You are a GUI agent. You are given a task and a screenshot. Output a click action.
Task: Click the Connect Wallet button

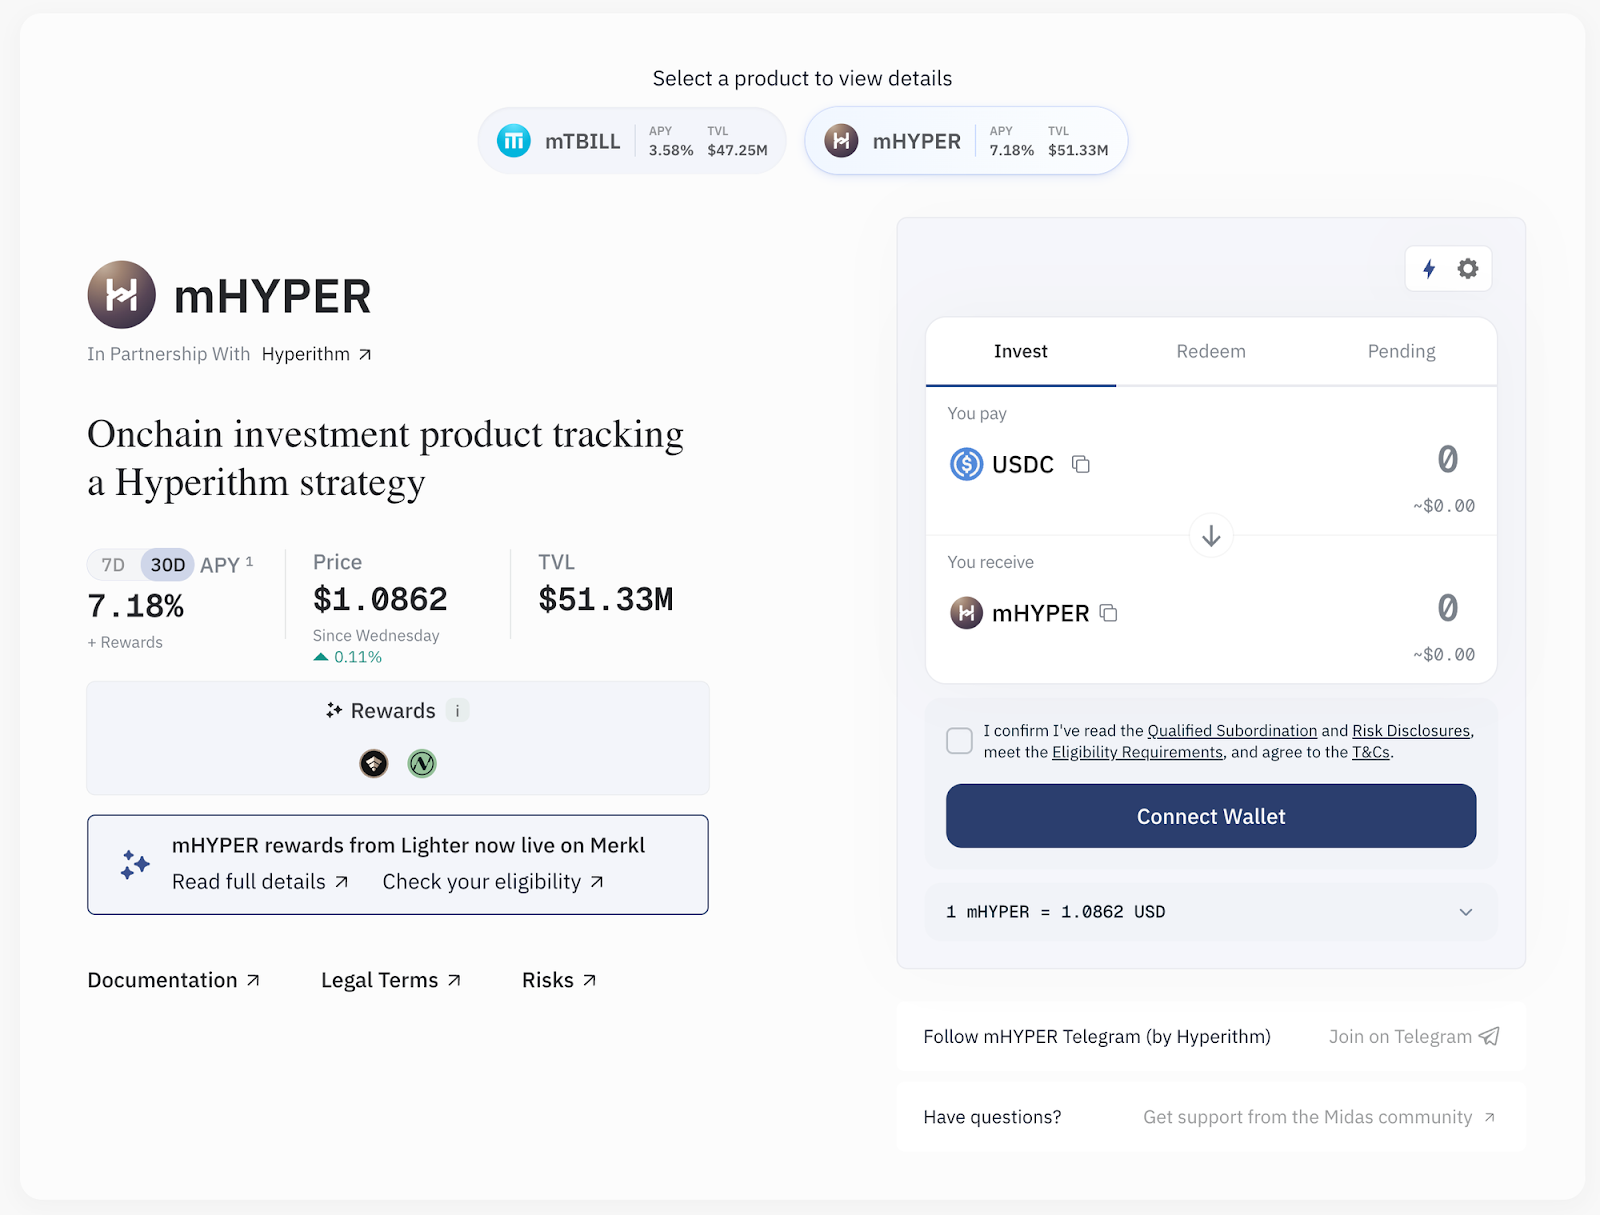[x=1211, y=816]
